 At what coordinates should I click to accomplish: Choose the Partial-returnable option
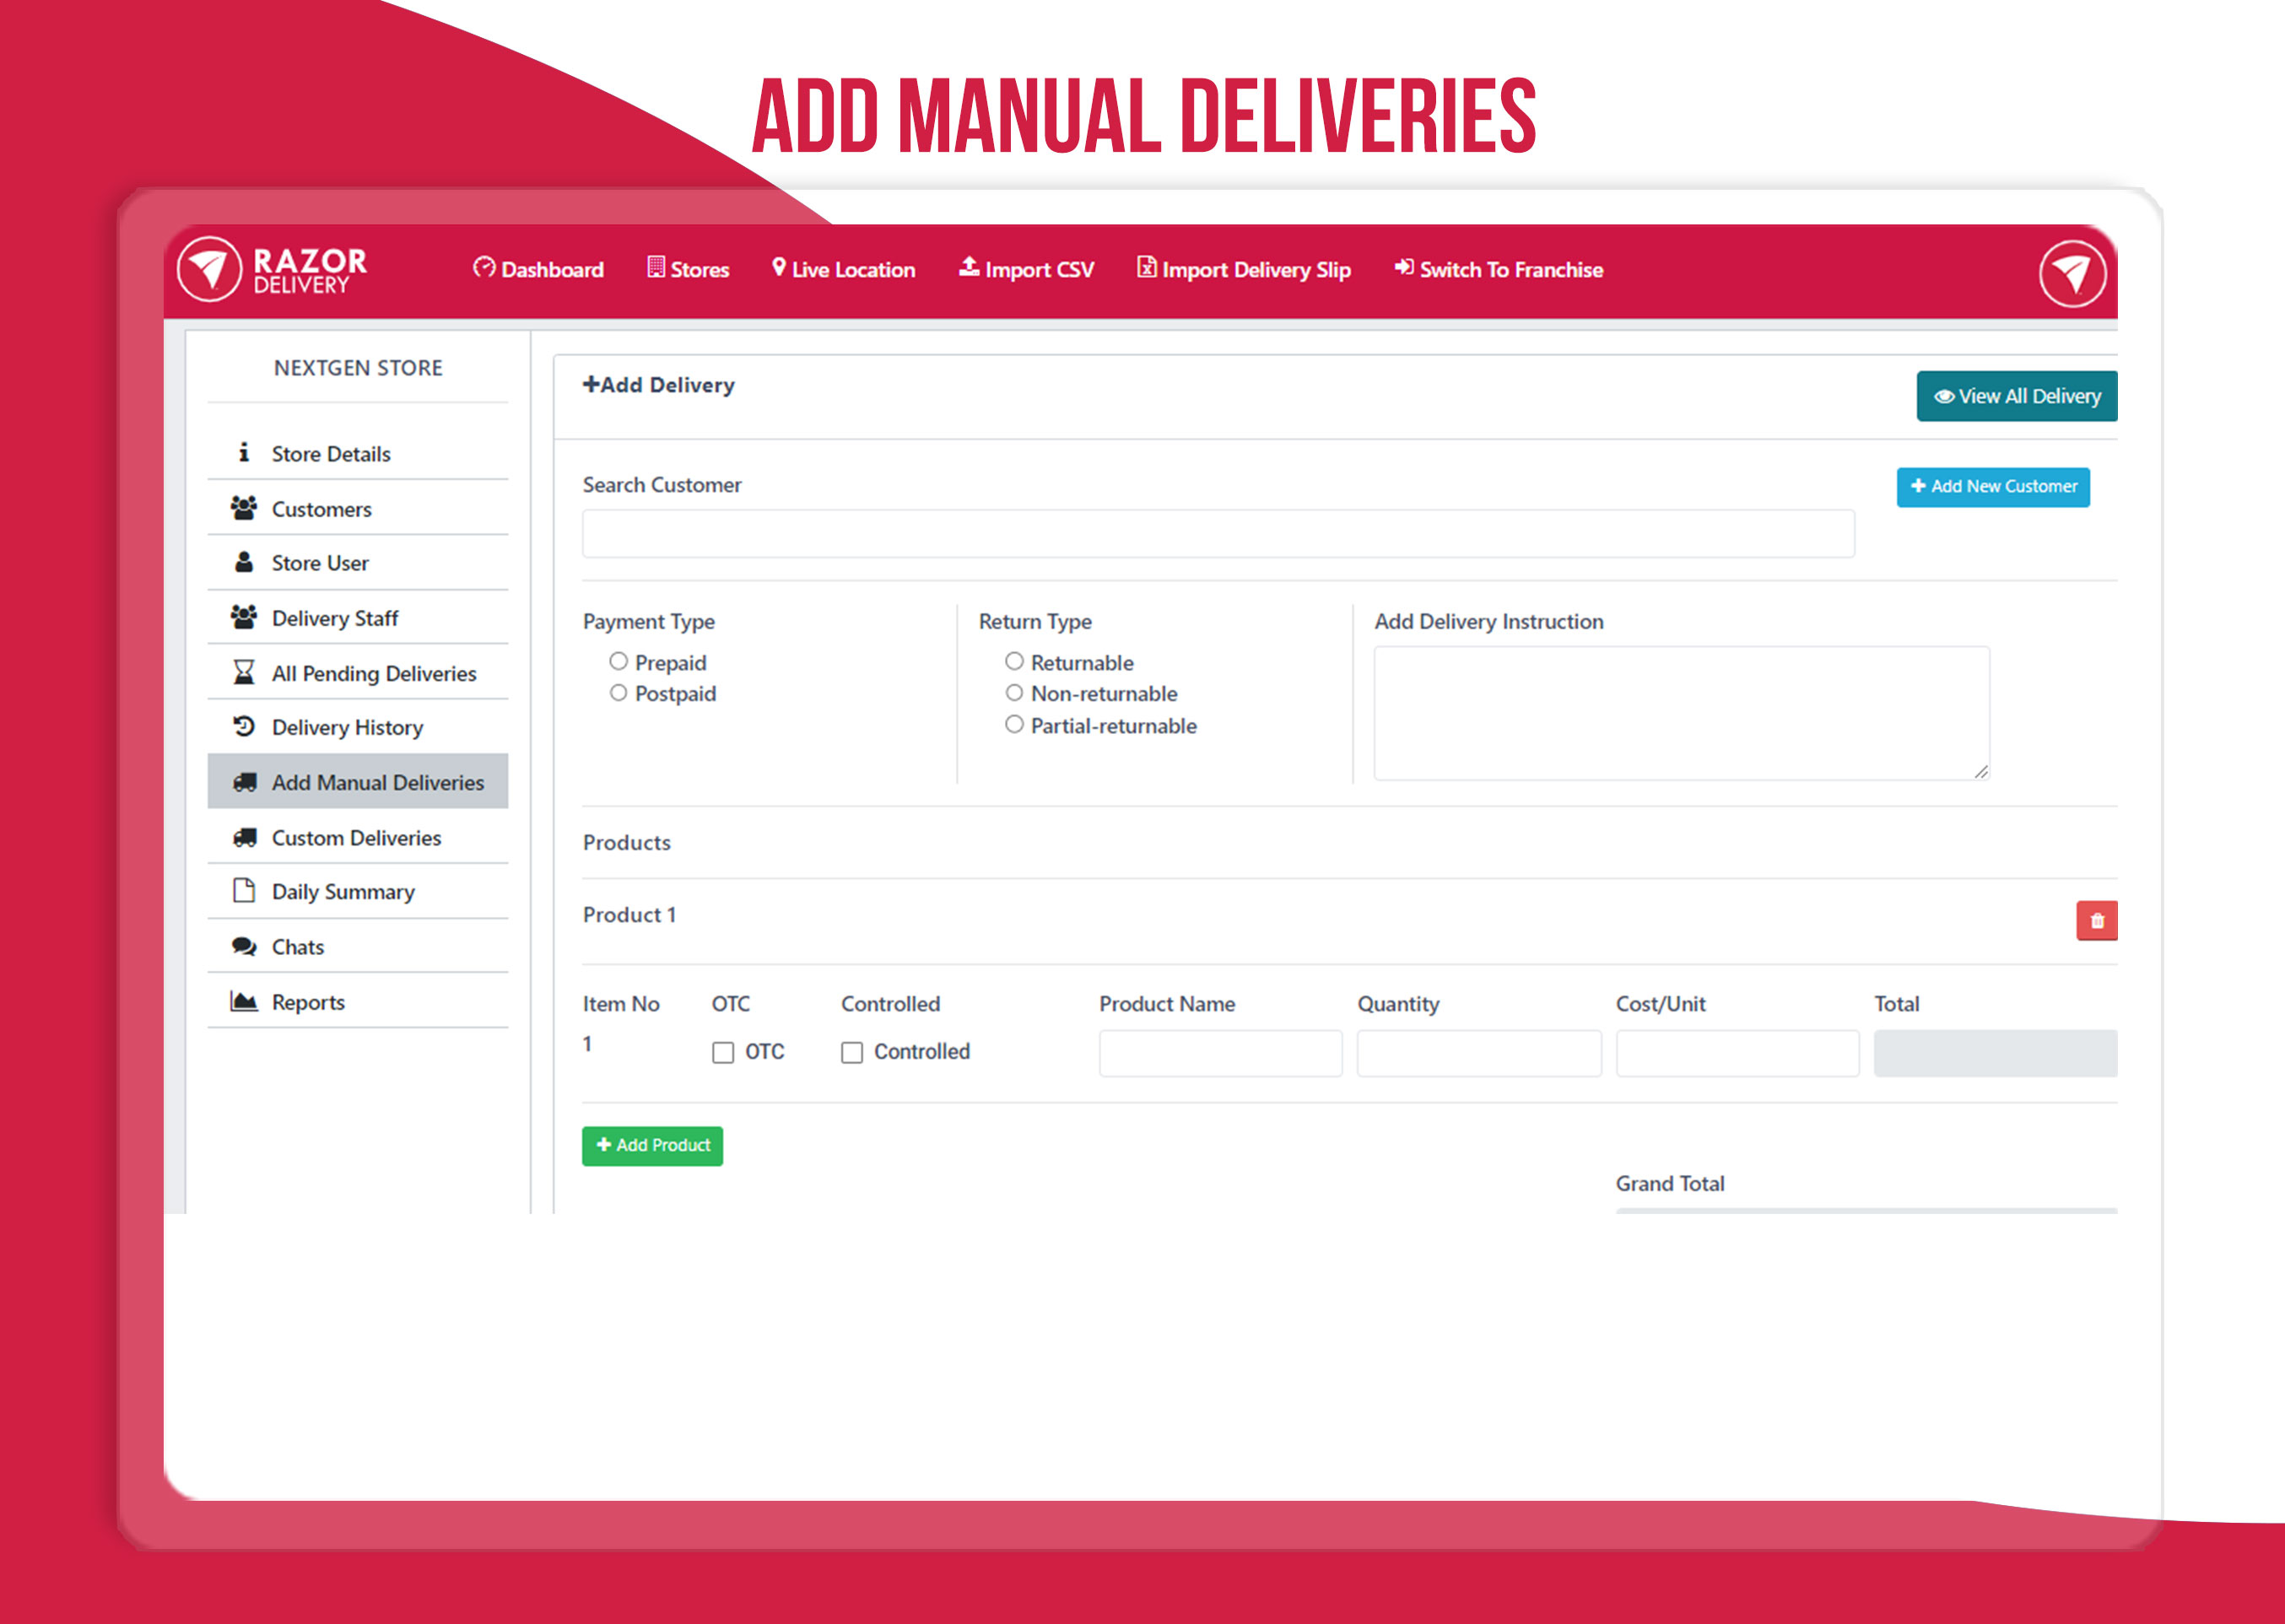click(1014, 725)
